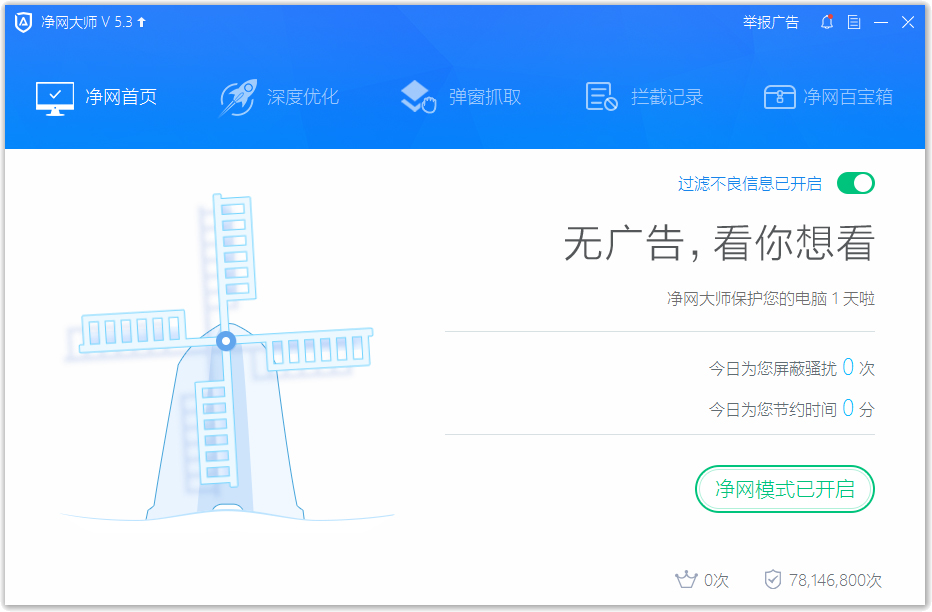Open the 举报广告 link
Screen dimensions: 932x612
pyautogui.click(x=771, y=22)
